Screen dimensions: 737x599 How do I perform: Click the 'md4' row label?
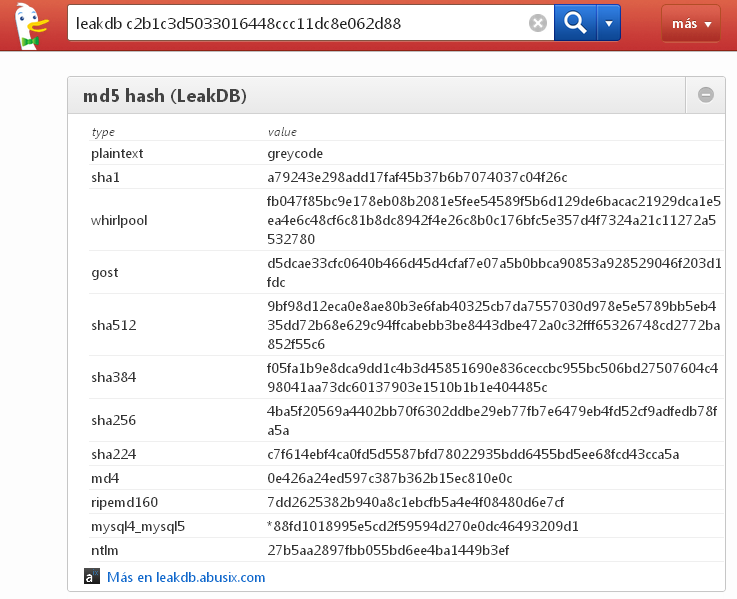[x=105, y=478]
